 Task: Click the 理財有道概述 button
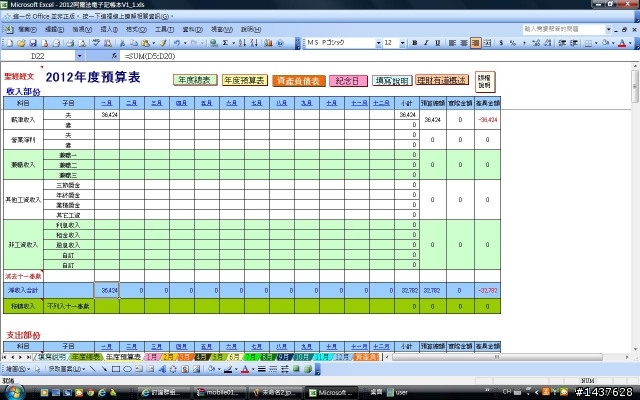click(x=442, y=80)
